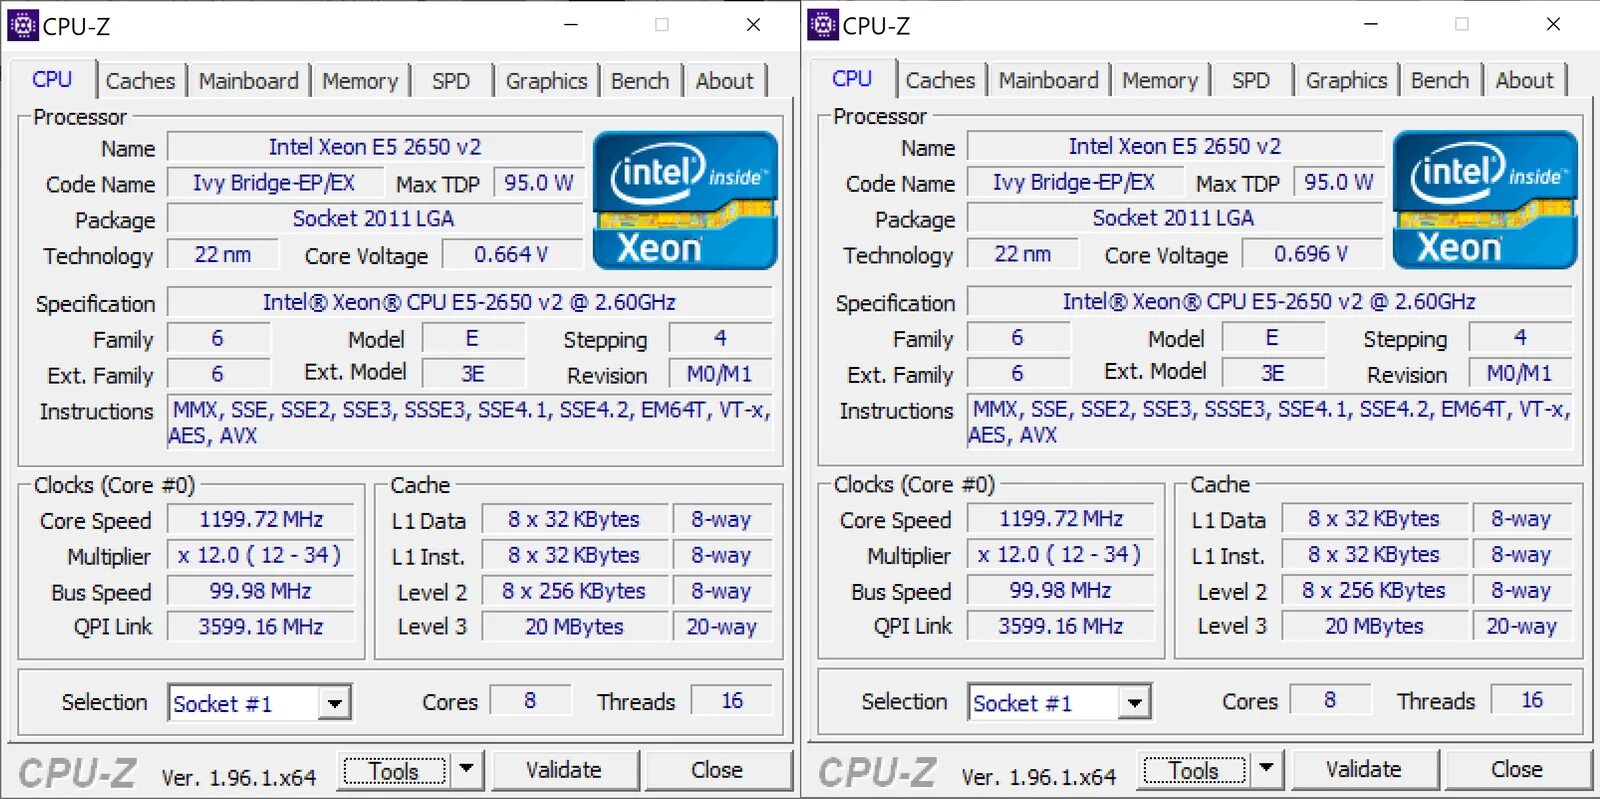Click Core Voltage value 0.696 V
This screenshot has width=1600, height=799.
(1312, 254)
